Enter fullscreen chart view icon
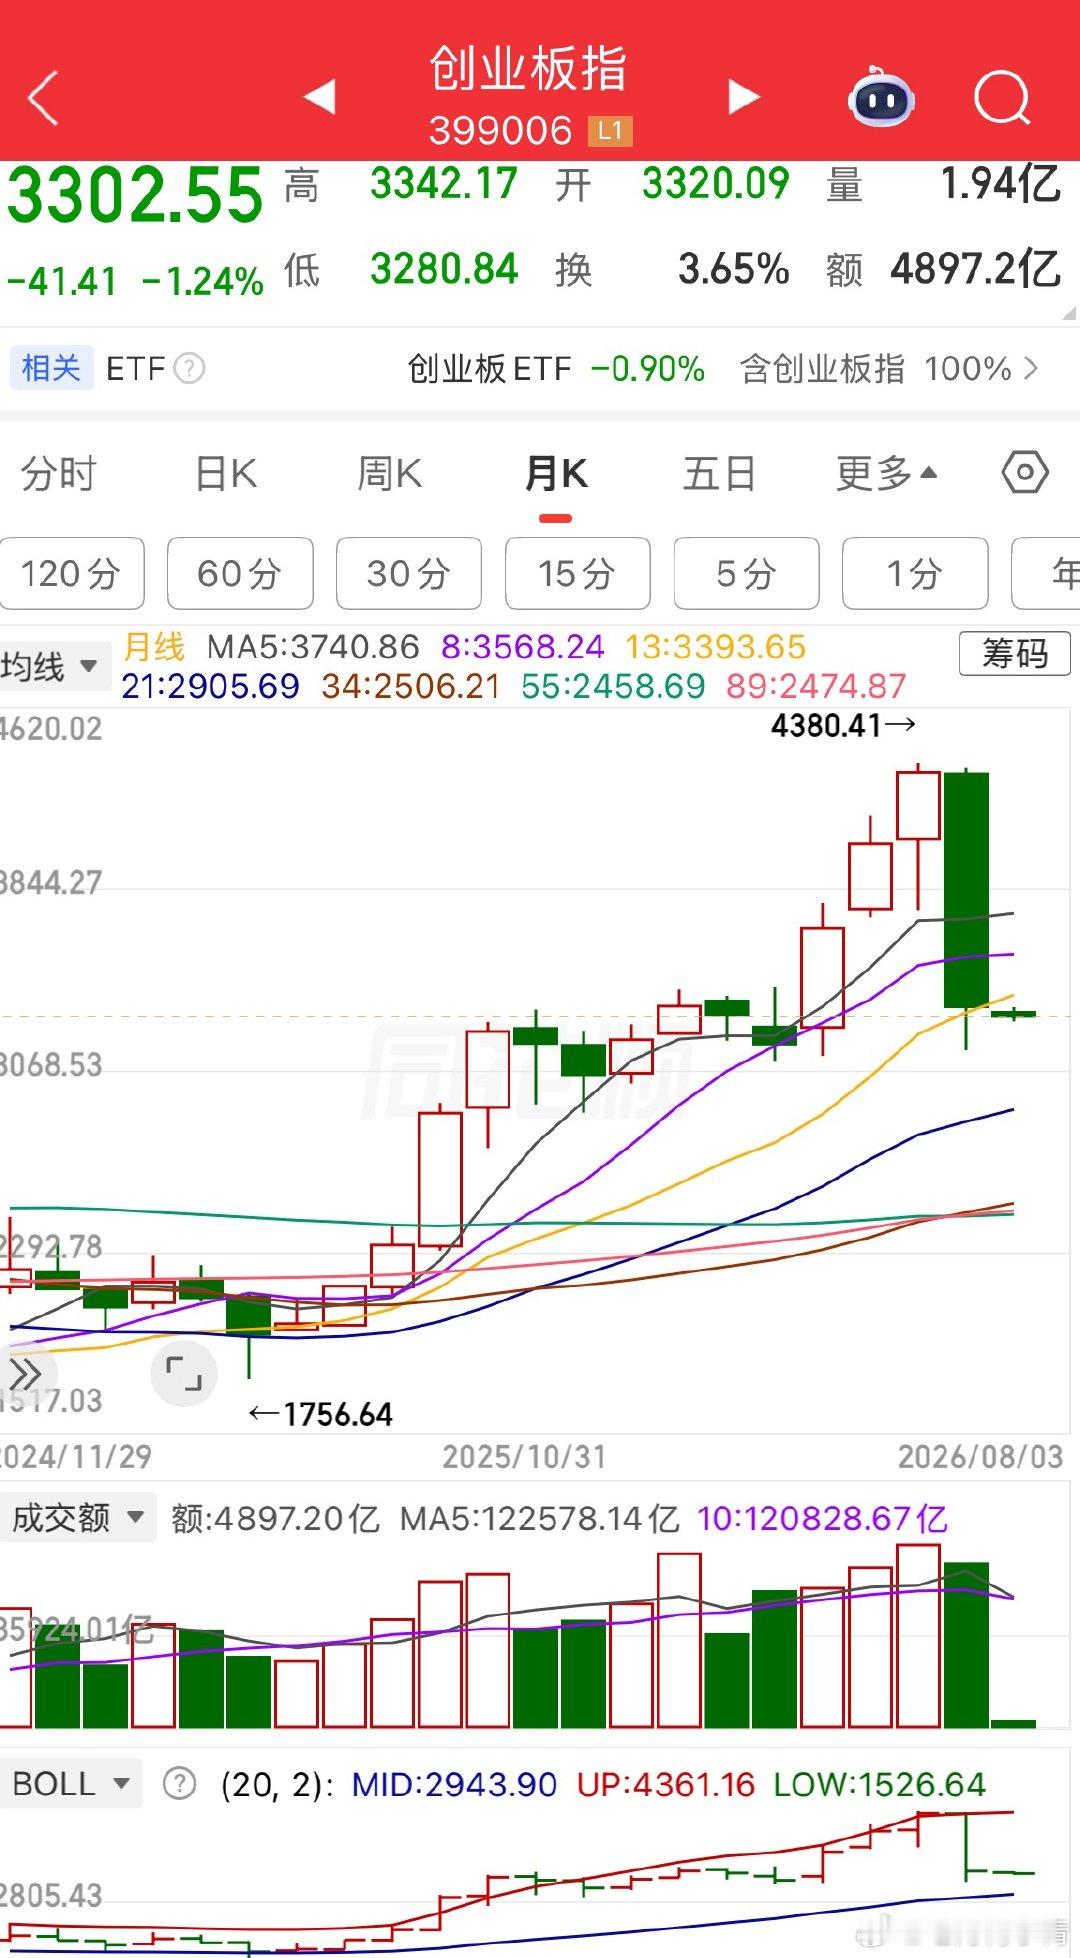Image resolution: width=1080 pixels, height=1958 pixels. (x=184, y=1374)
